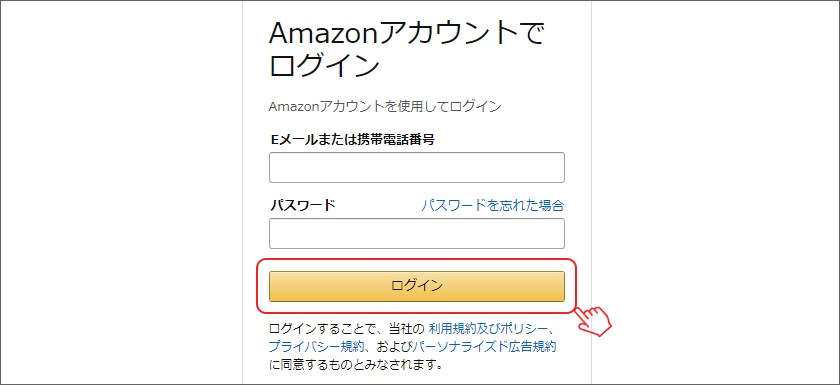Click the ログインすることで、当社の agreement text

coord(347,328)
